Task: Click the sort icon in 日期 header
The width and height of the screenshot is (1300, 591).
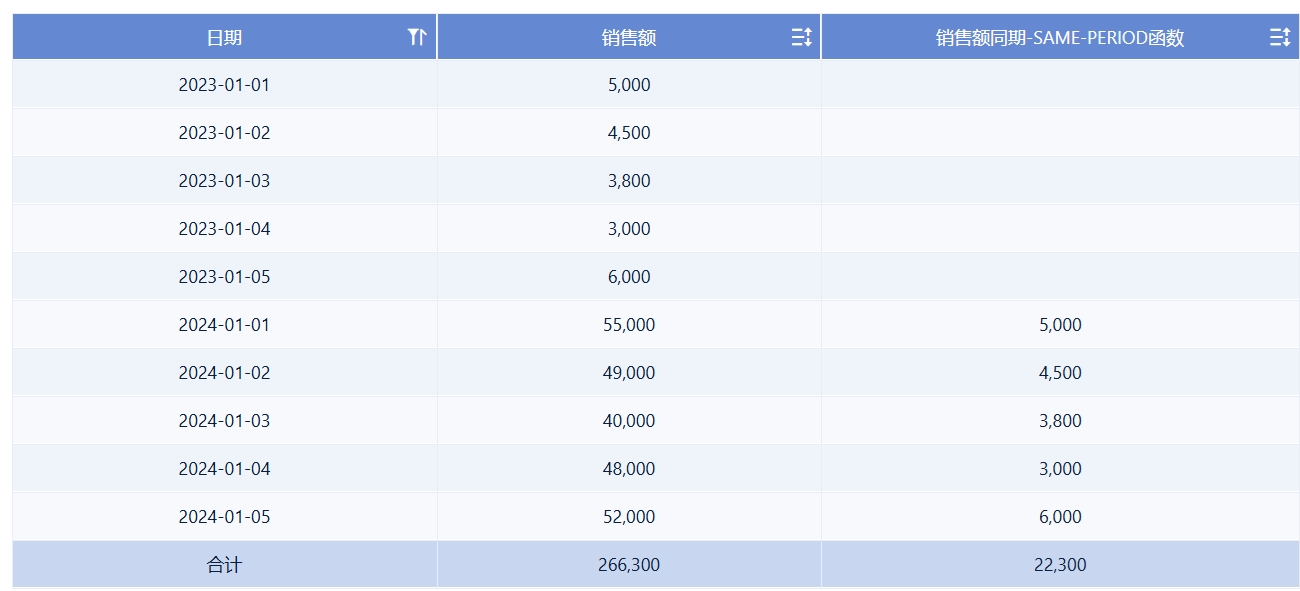Action: pyautogui.click(x=417, y=37)
